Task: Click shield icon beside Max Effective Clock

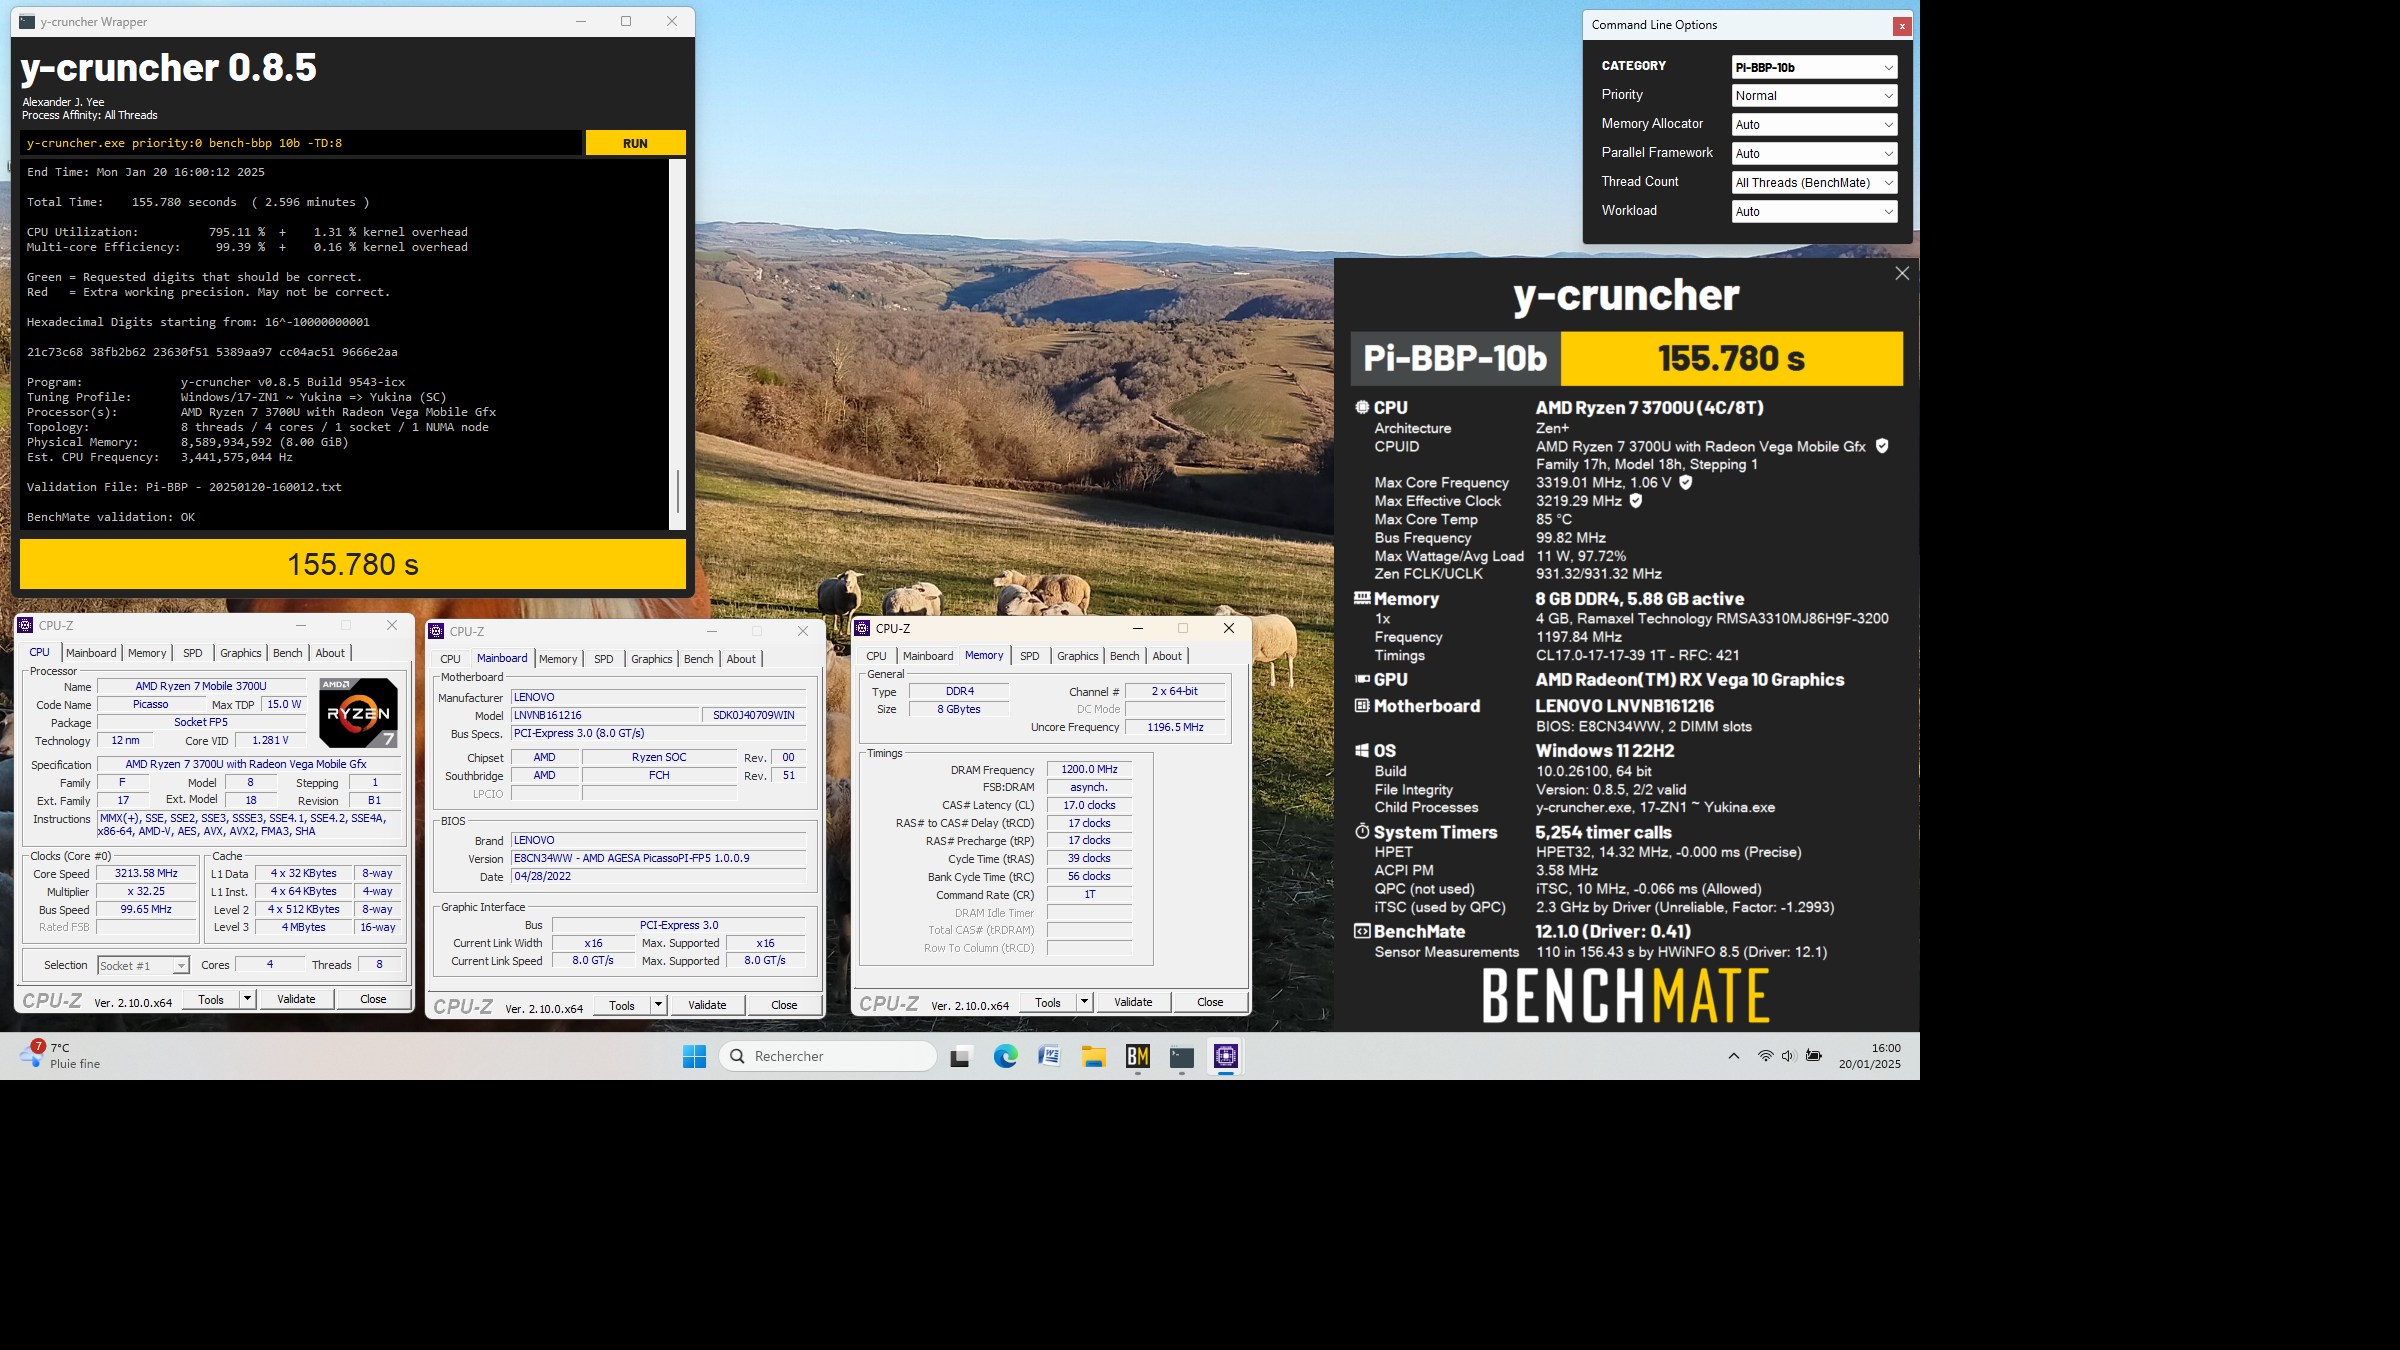Action: point(1636,501)
